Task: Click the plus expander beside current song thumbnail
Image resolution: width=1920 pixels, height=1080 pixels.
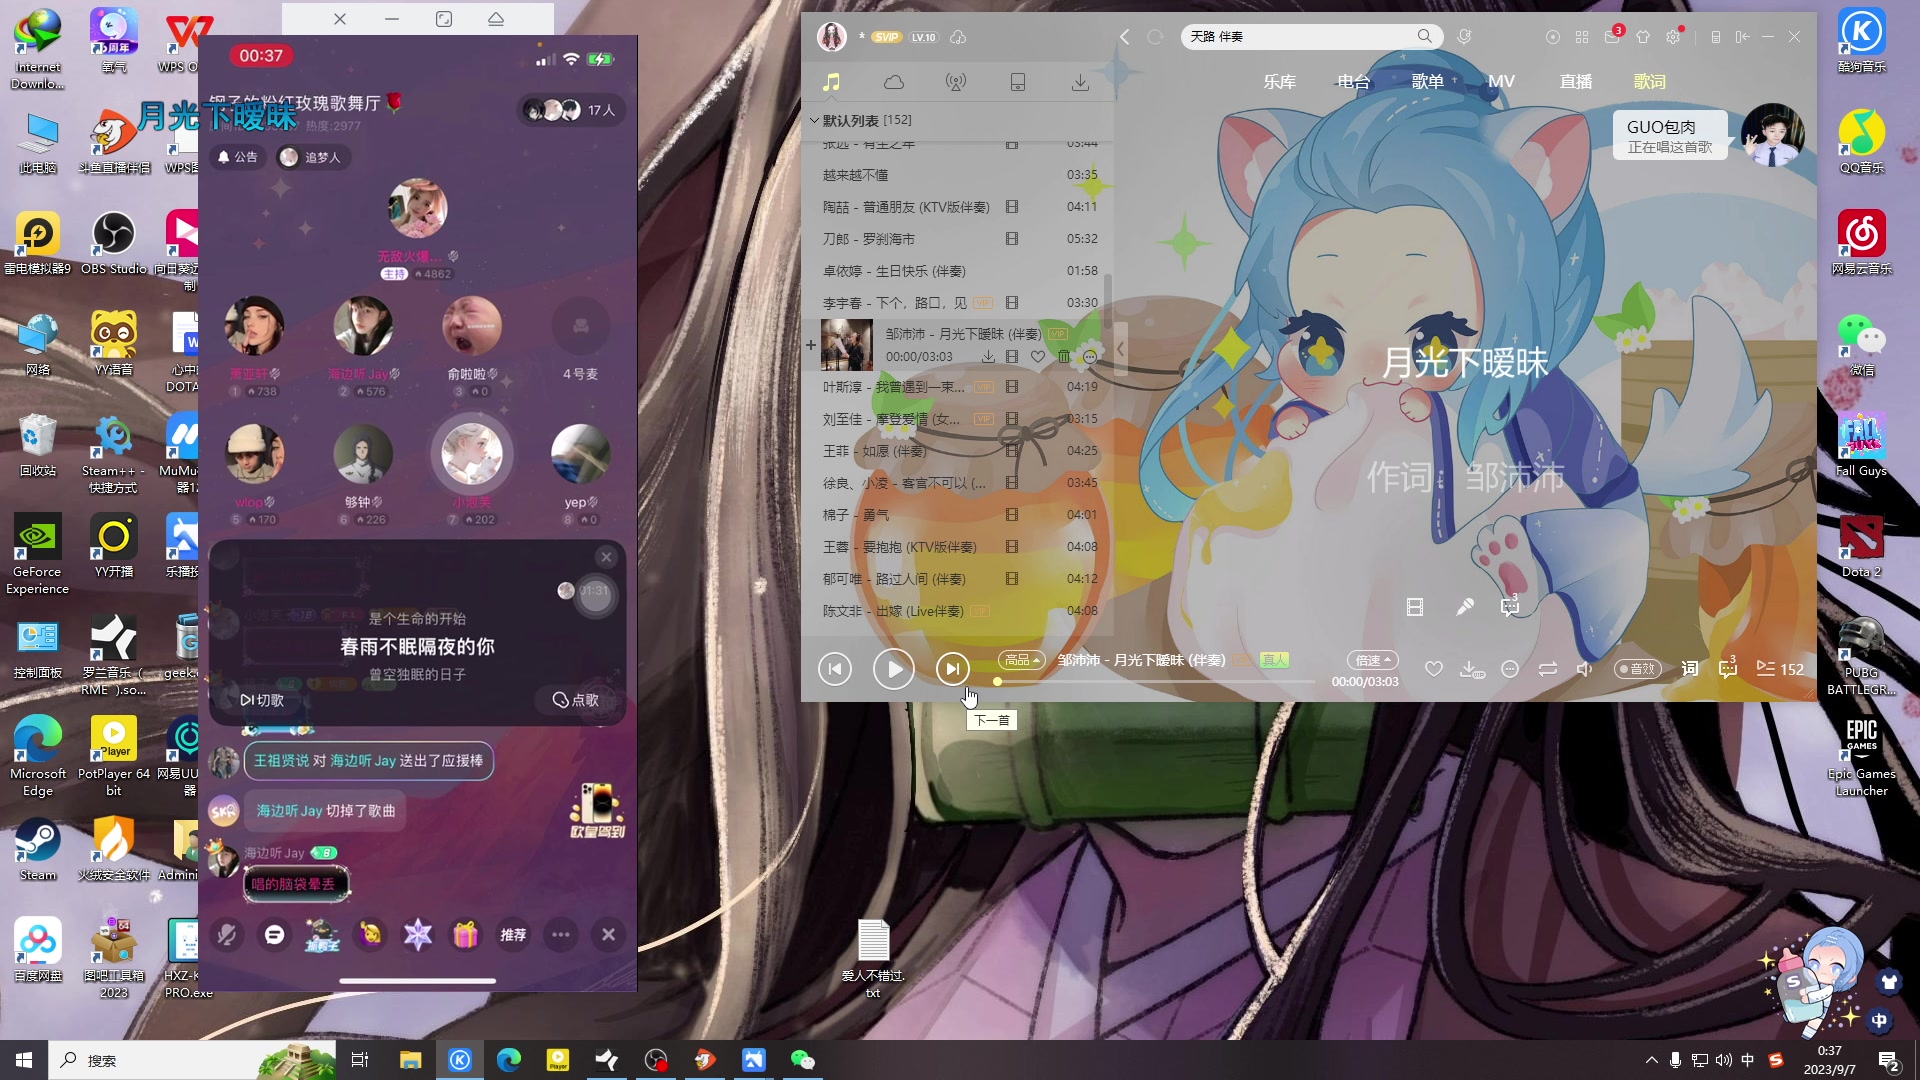Action: tap(810, 345)
